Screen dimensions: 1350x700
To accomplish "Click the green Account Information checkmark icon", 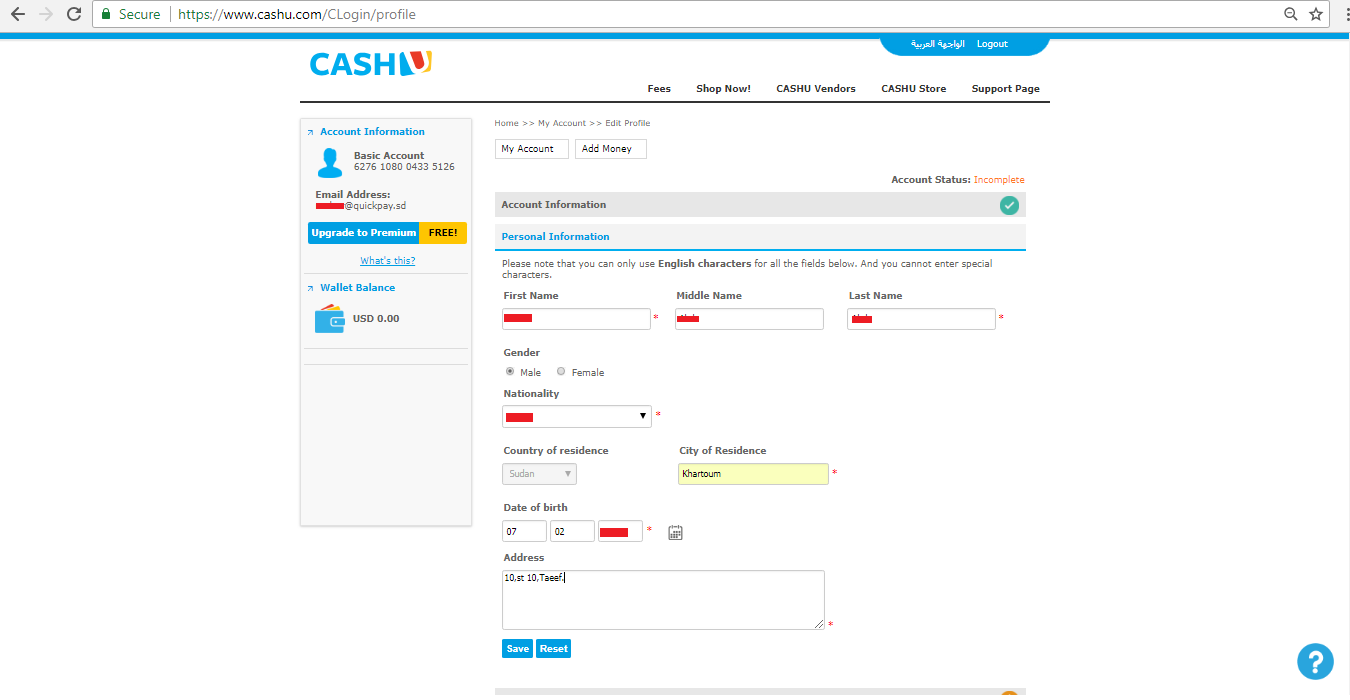I will (x=1009, y=205).
